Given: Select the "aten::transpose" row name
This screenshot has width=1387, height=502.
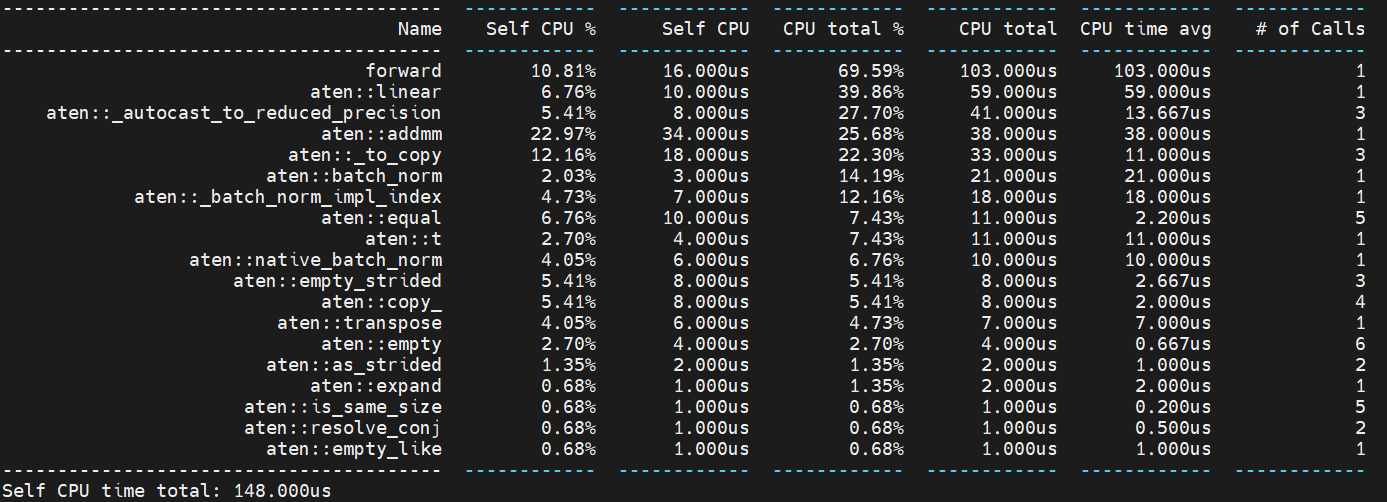Looking at the screenshot, I should tap(359, 323).
